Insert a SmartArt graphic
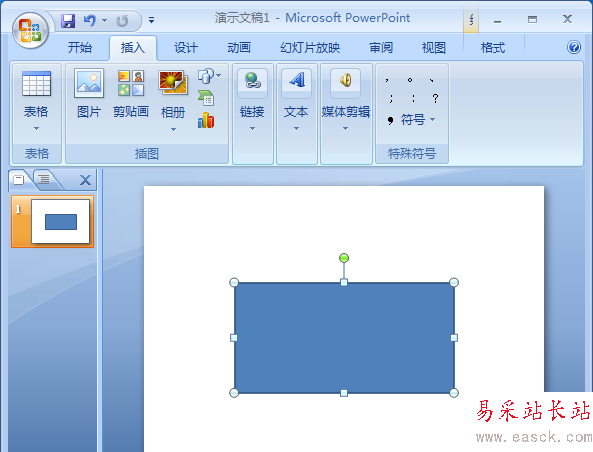This screenshot has height=452, width=593. pos(206,98)
